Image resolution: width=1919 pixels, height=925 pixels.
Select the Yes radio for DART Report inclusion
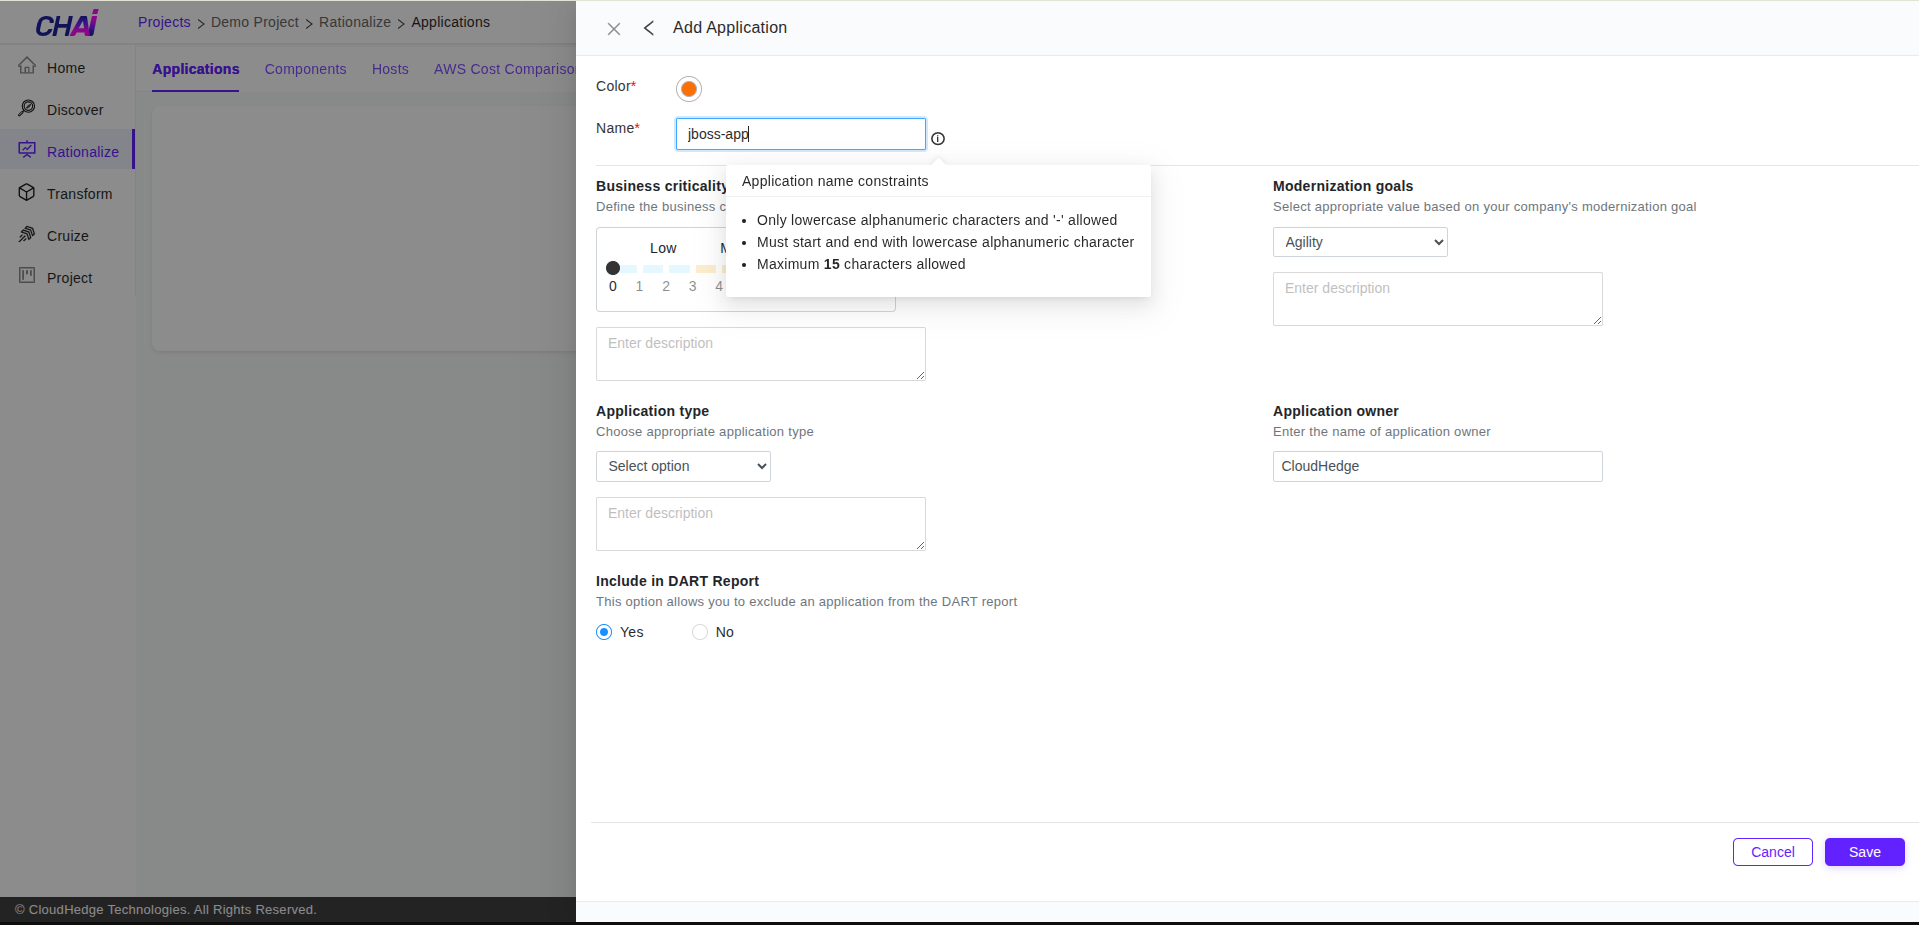604,632
